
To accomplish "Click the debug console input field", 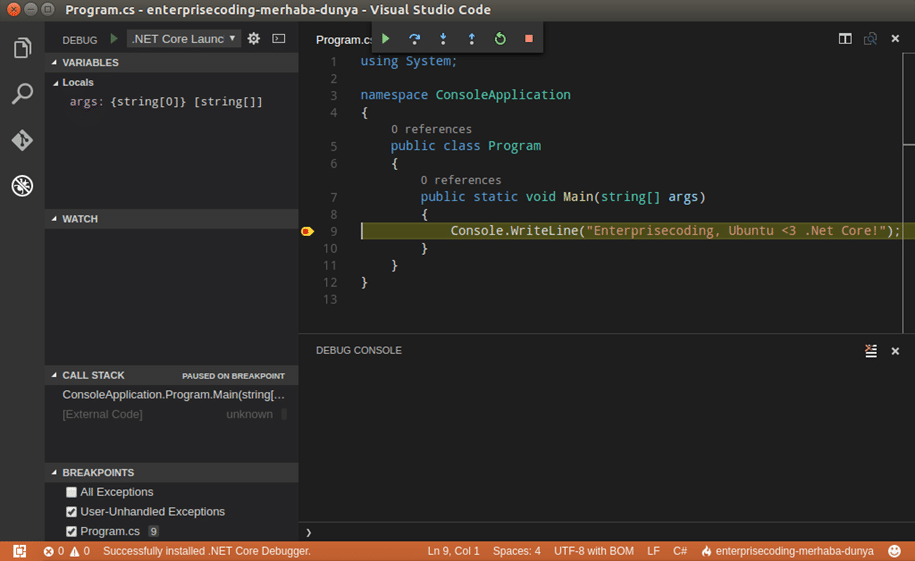I will coord(607,532).
